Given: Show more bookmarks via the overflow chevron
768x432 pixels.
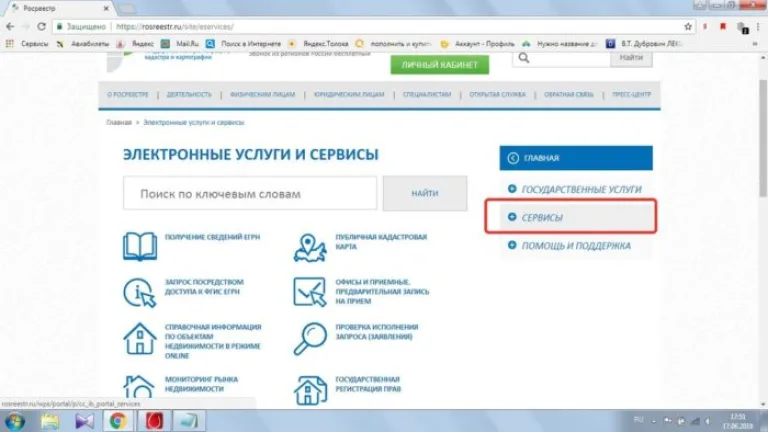Looking at the screenshot, I should [x=755, y=44].
